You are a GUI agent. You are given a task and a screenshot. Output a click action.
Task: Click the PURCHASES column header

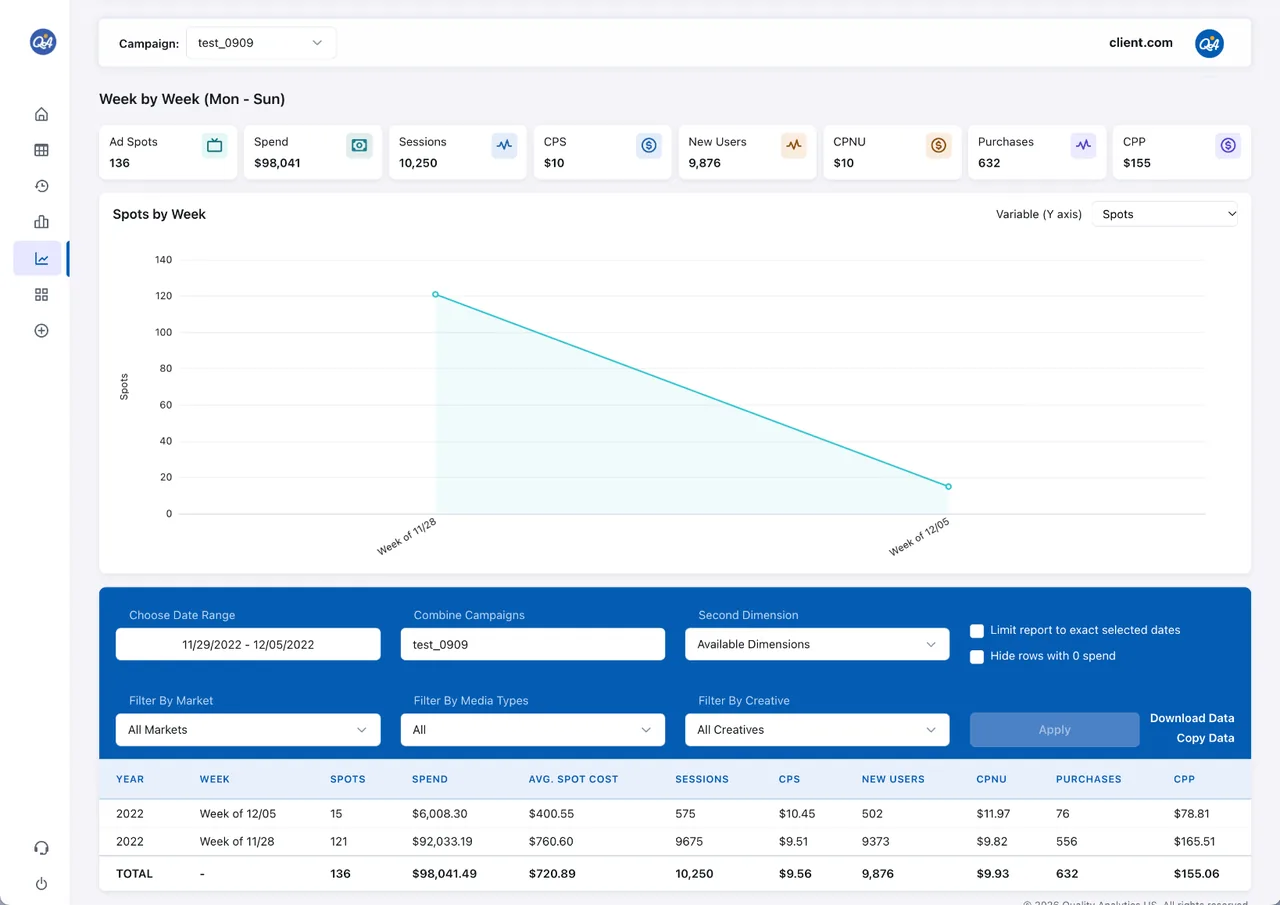click(x=1089, y=779)
